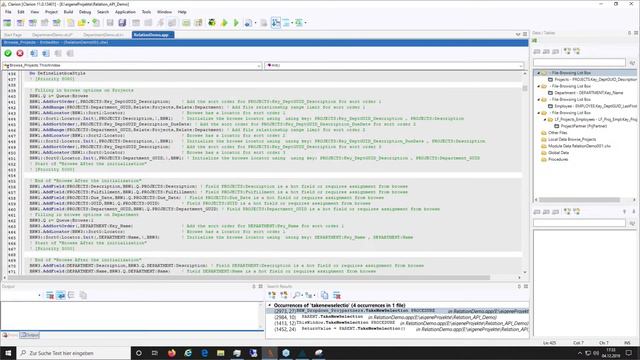Click the grey floppy Save icon
This screenshot has height=360, width=640.
(110, 23)
